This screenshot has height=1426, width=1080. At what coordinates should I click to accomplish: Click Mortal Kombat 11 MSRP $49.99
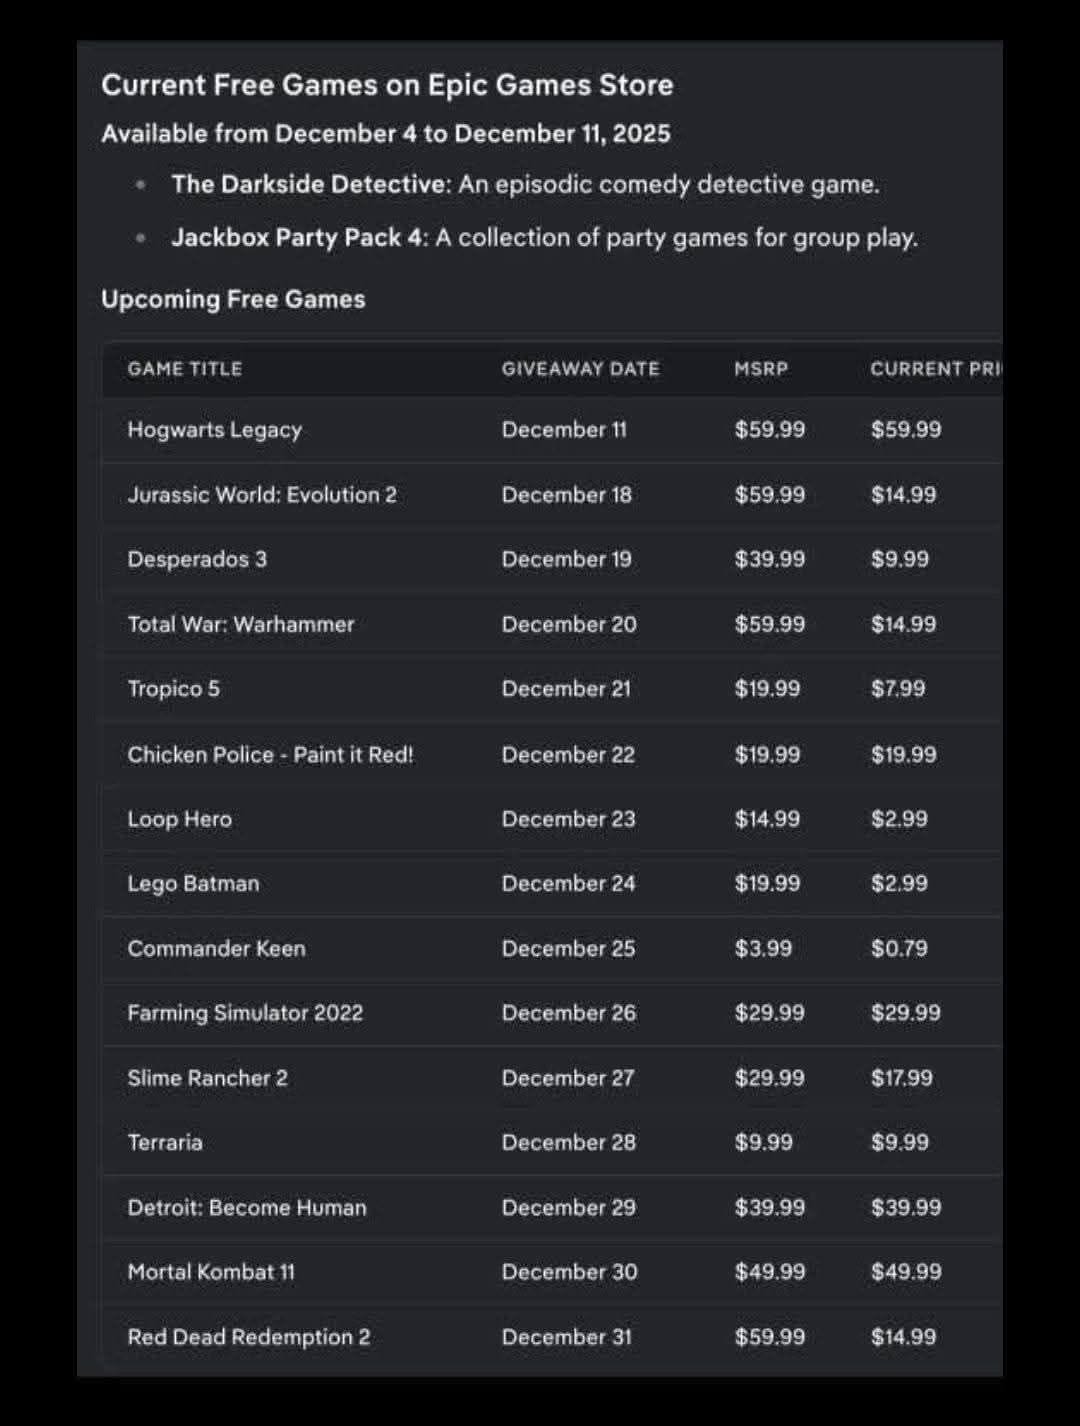tap(768, 1272)
